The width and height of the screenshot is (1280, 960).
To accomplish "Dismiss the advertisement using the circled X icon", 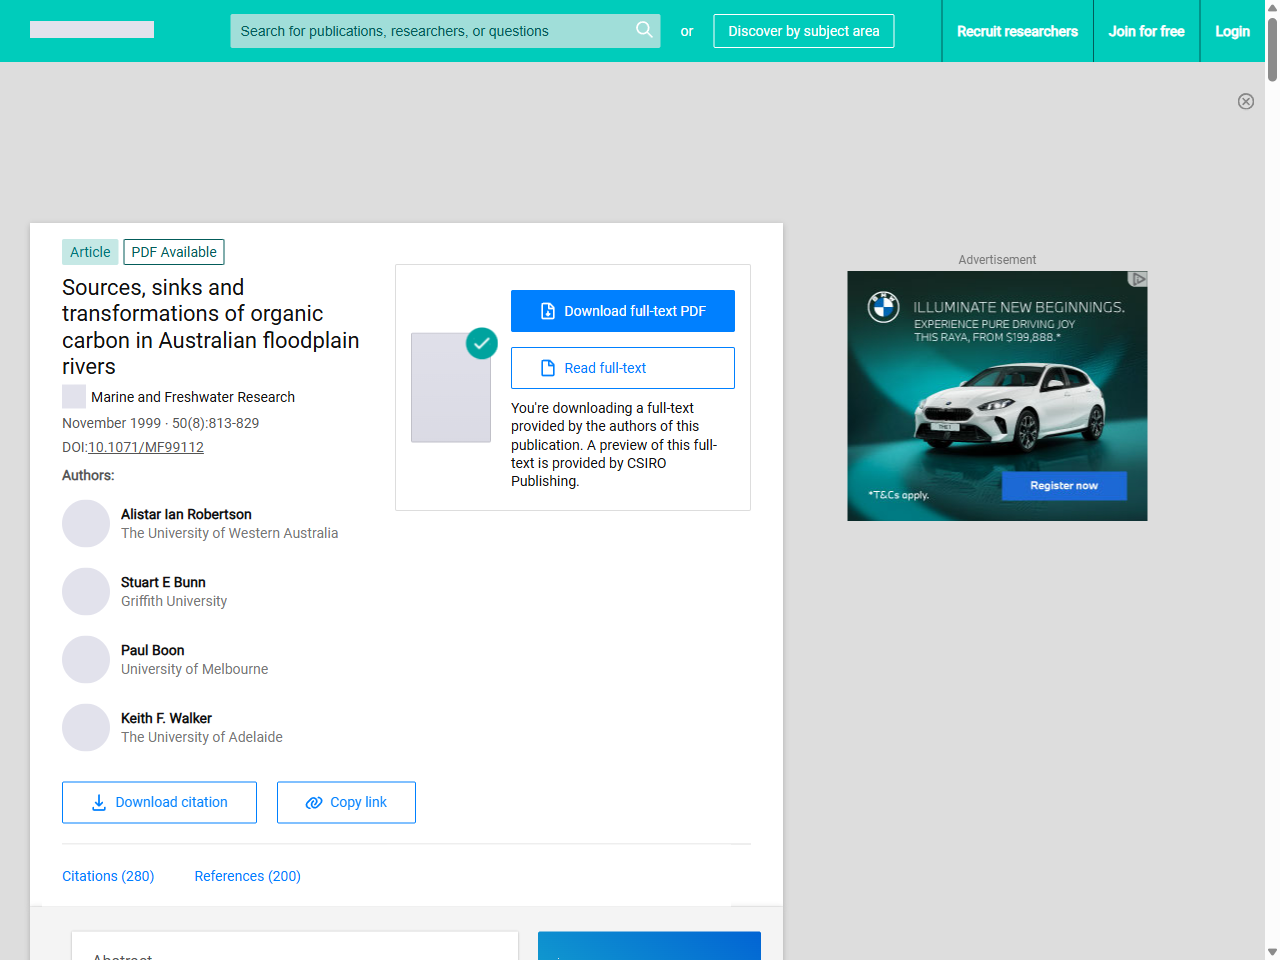I will 1246,101.
